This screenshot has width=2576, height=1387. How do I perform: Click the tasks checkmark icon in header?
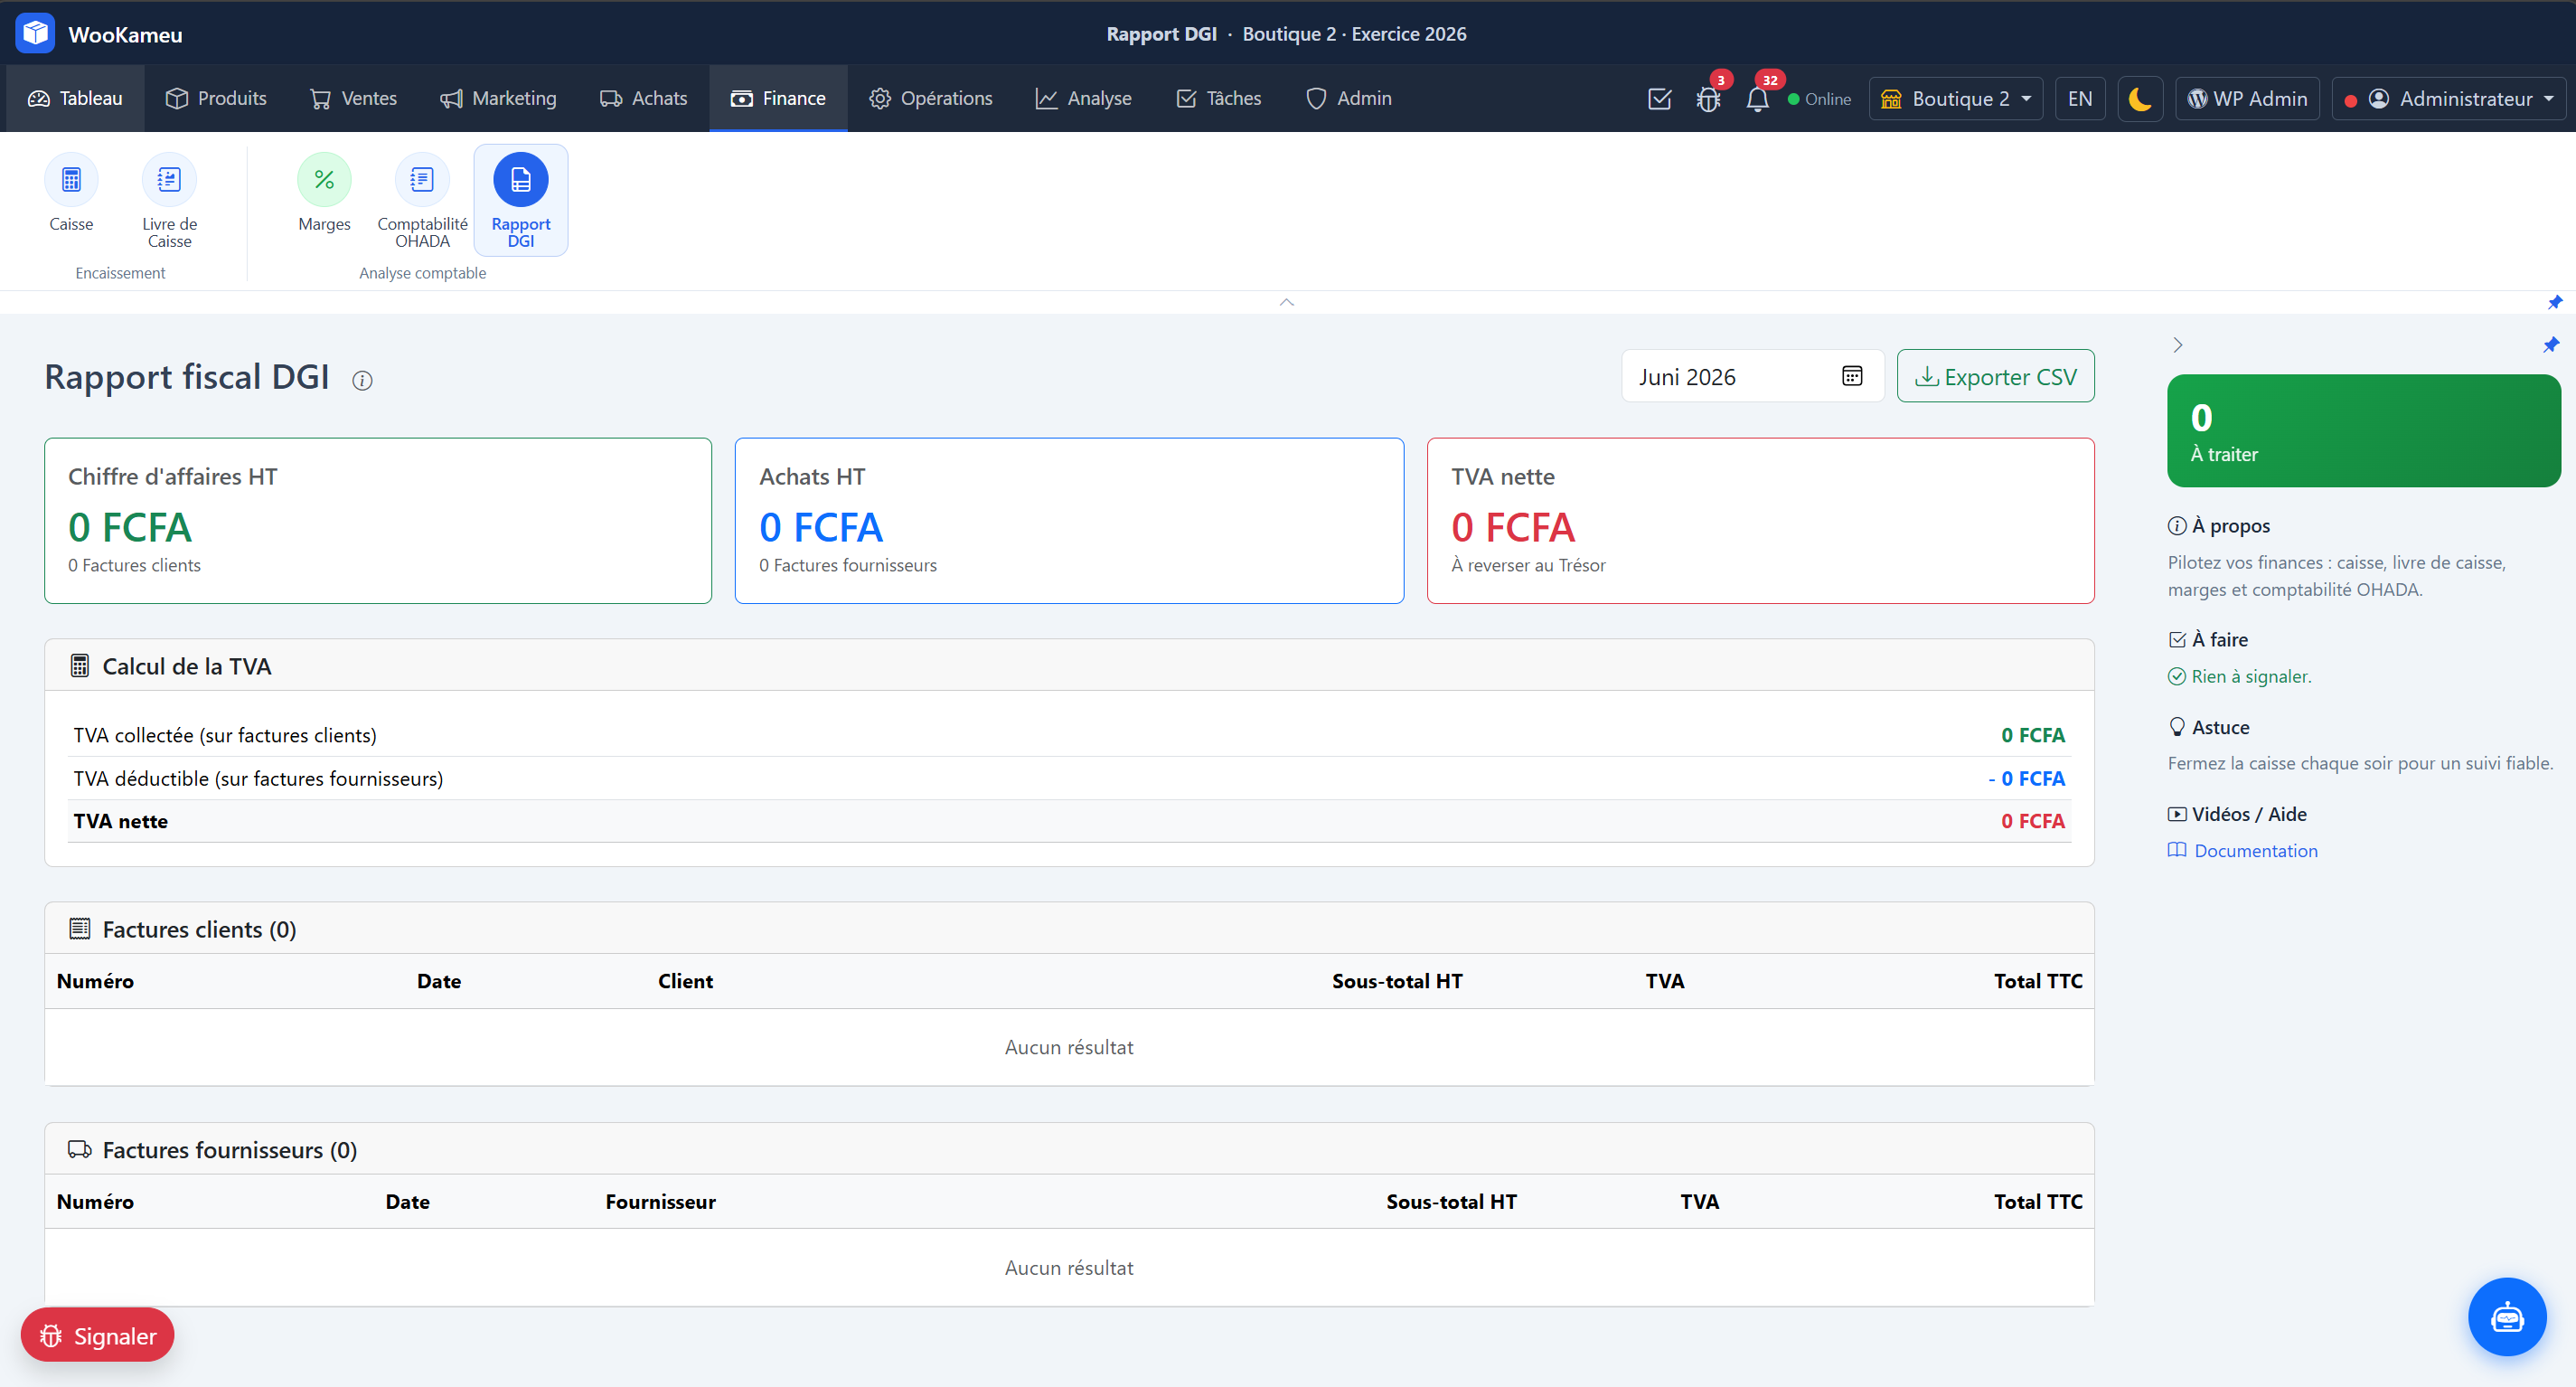click(1659, 99)
